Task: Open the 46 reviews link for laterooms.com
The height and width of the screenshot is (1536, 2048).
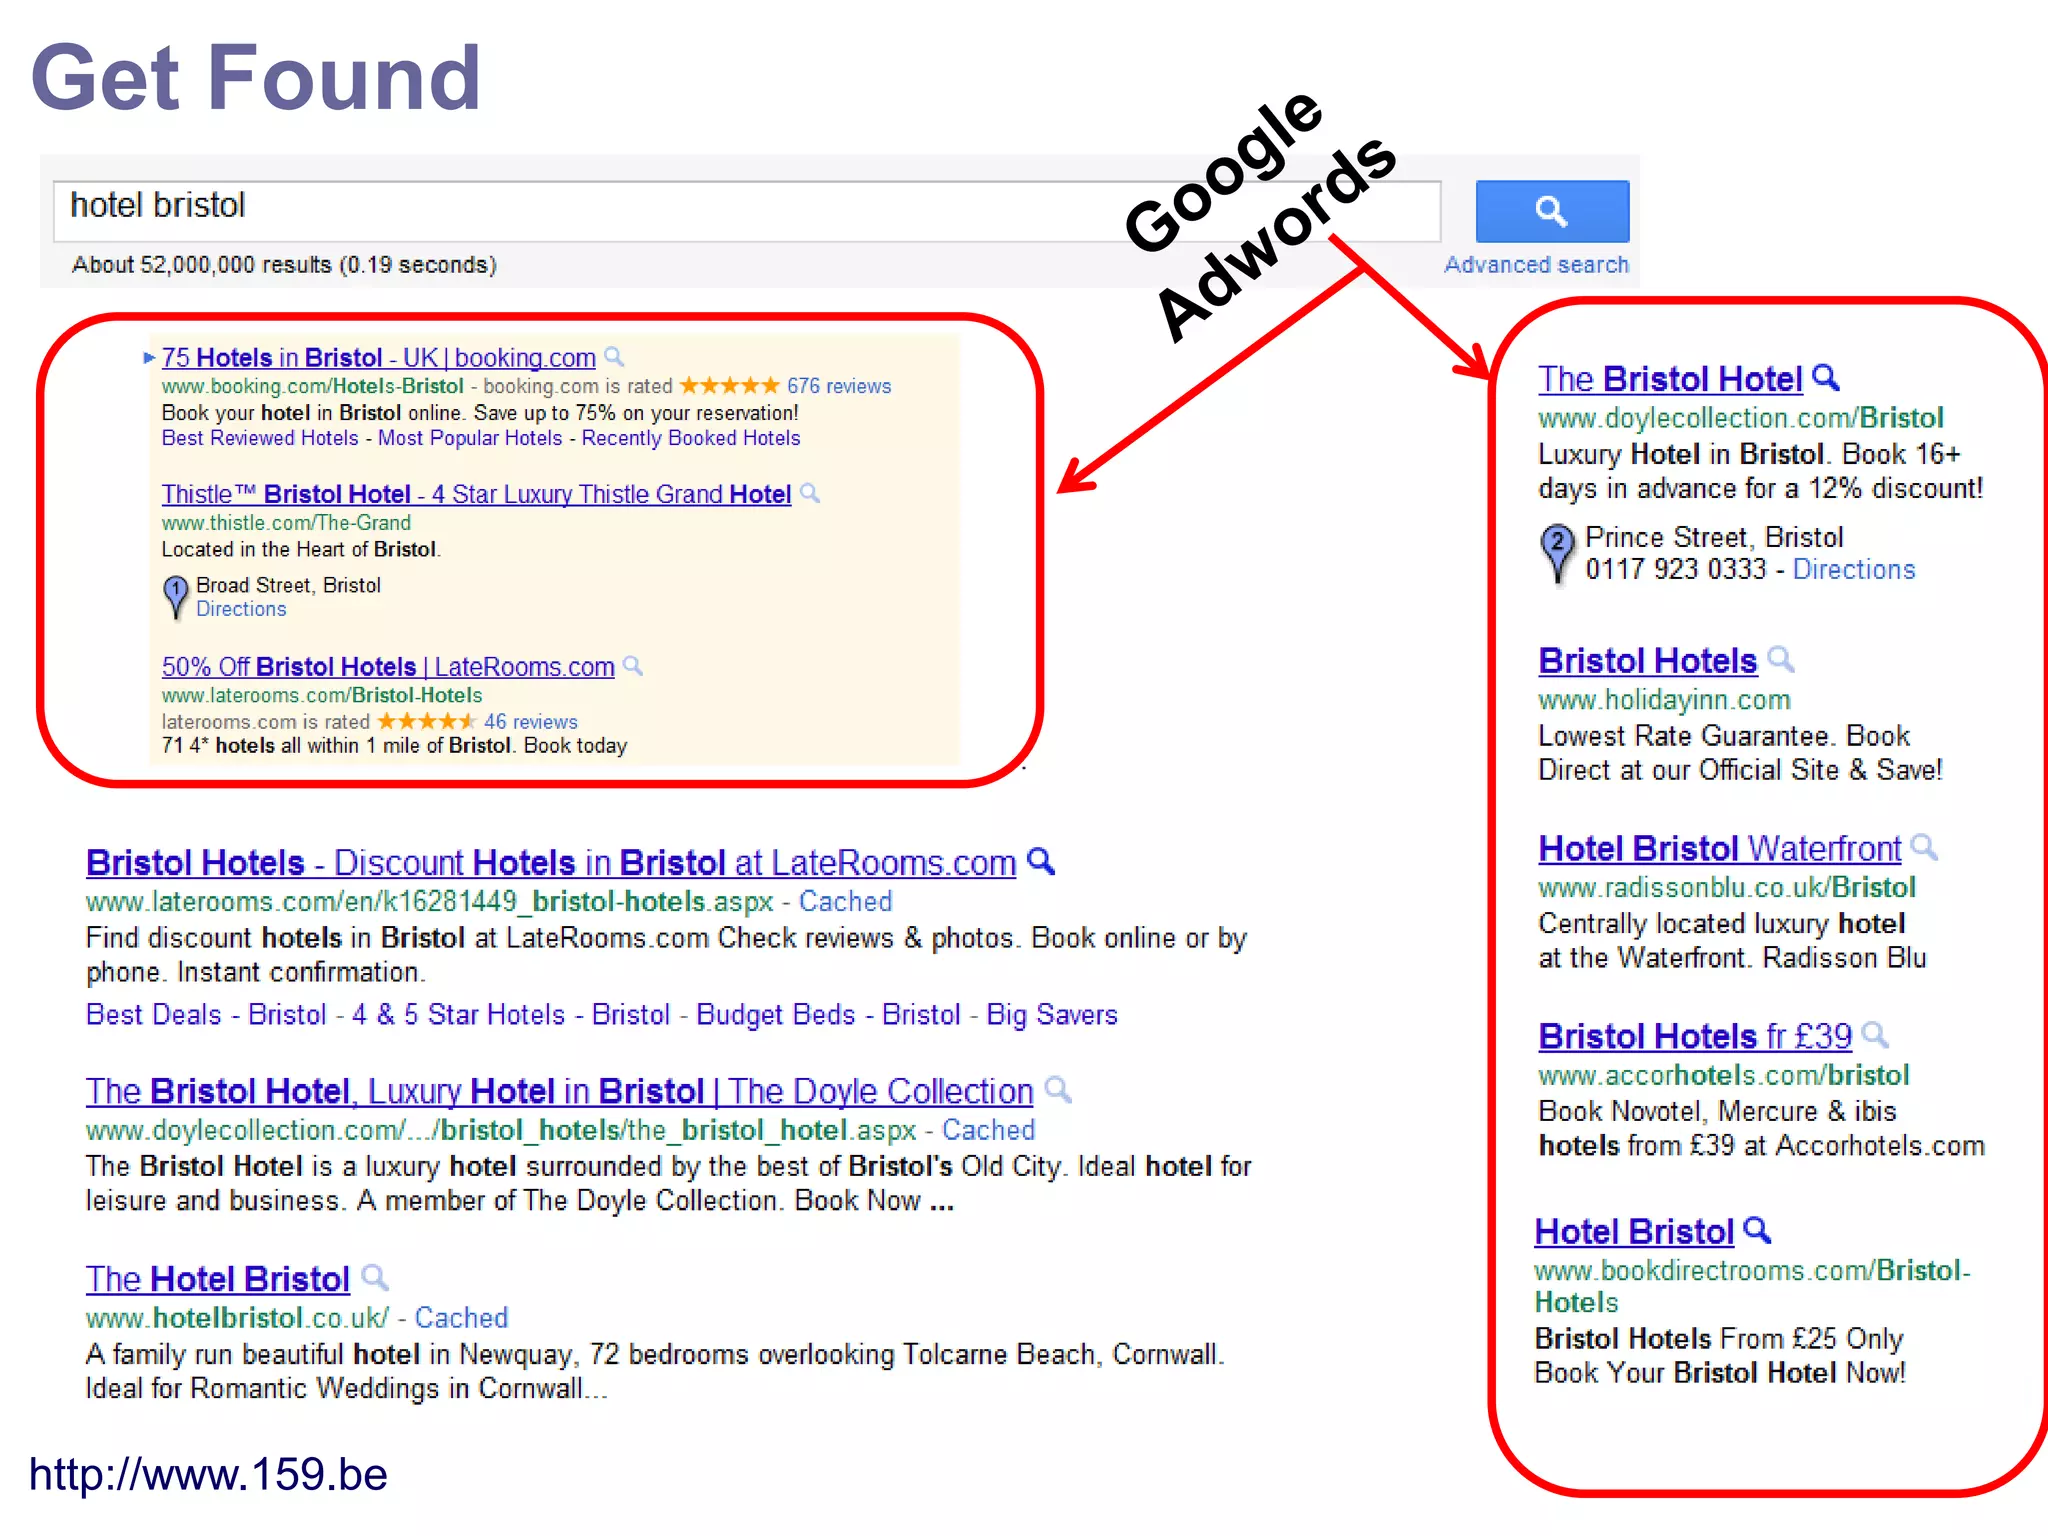Action: click(x=530, y=722)
